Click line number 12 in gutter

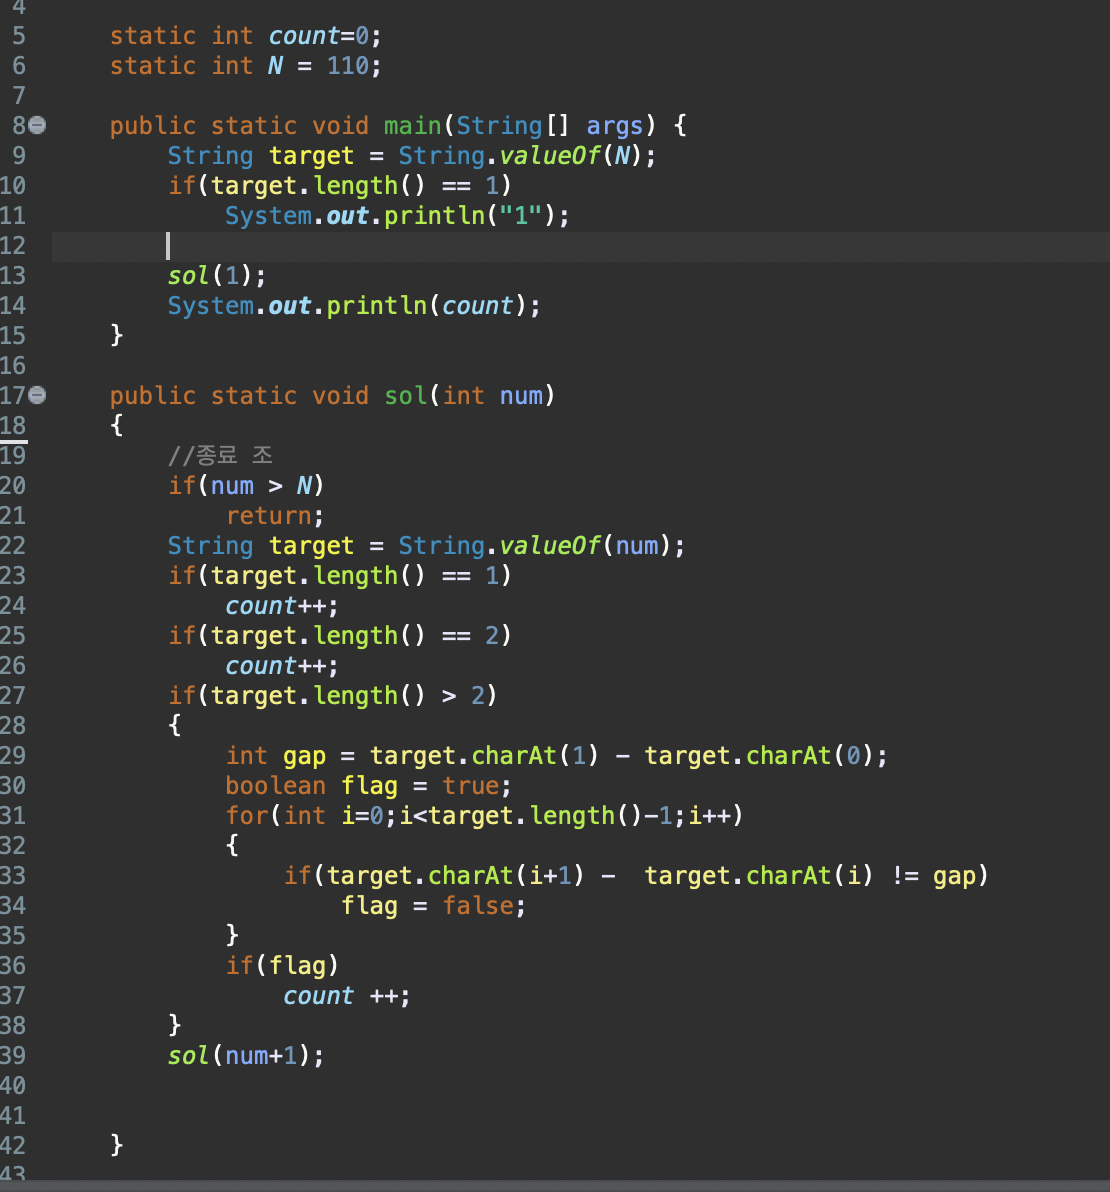tap(13, 246)
